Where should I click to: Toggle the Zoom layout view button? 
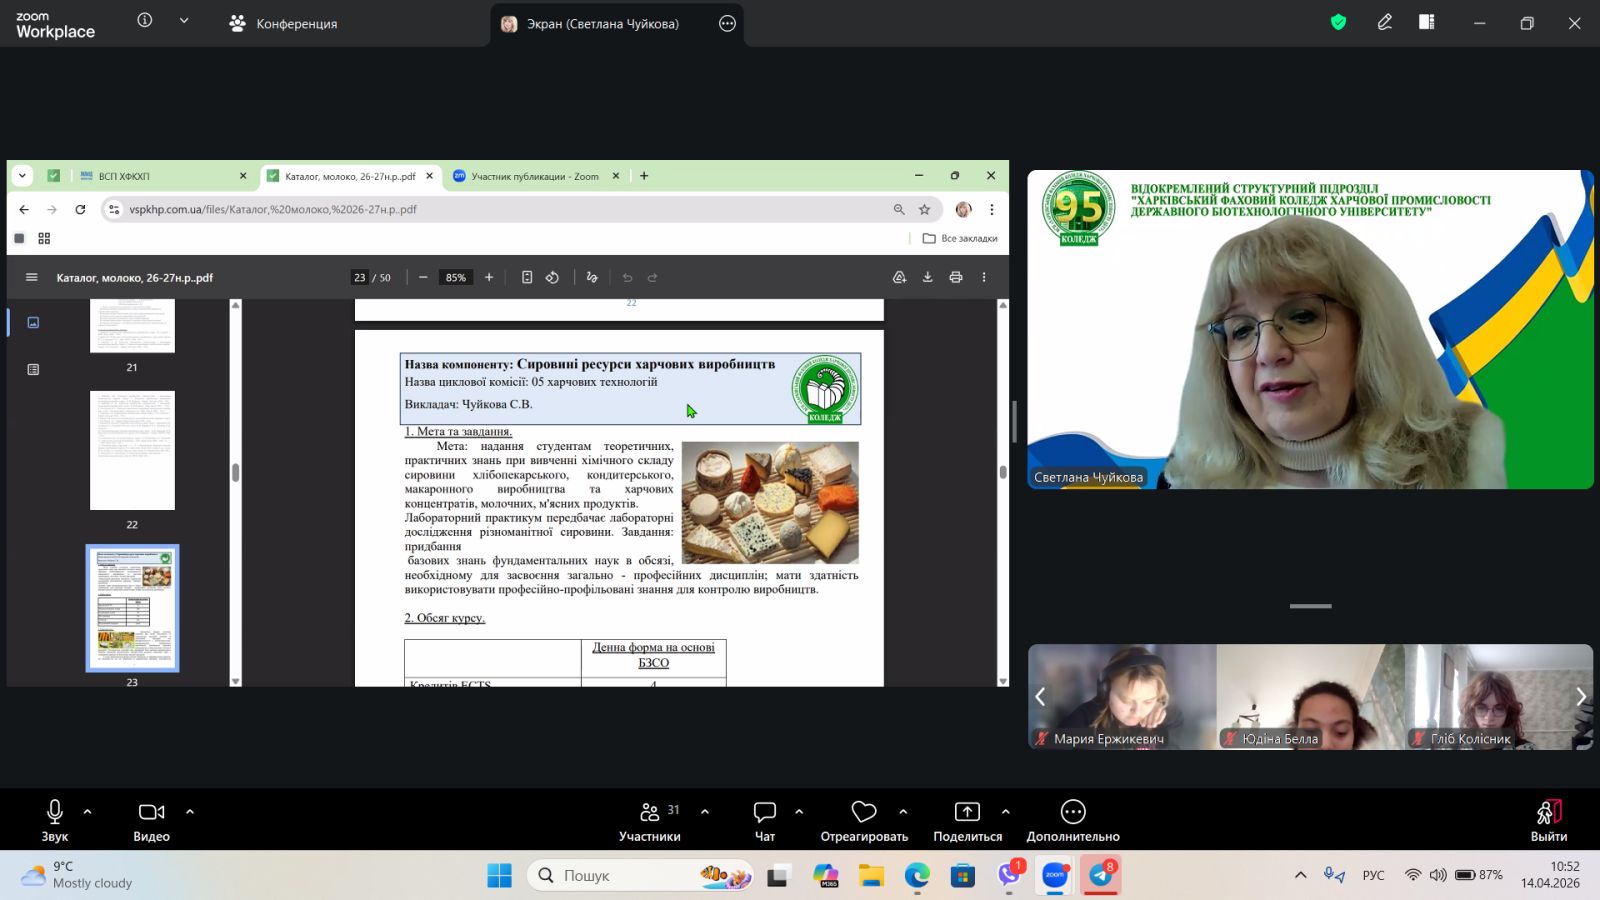1427,22
